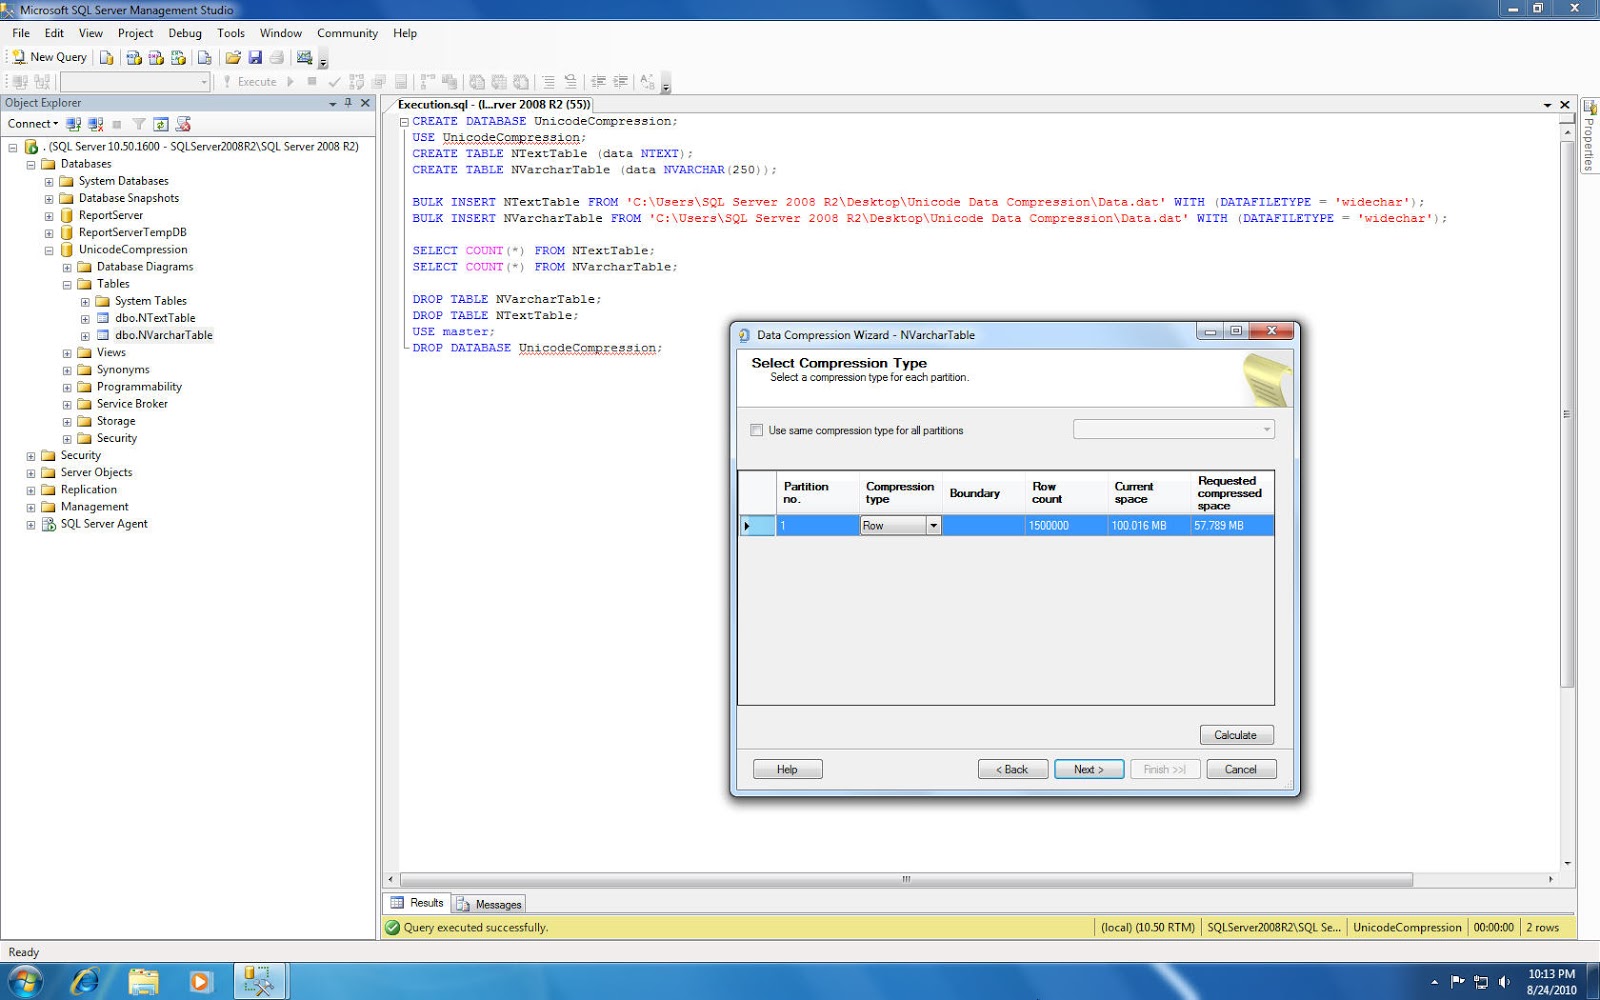The height and width of the screenshot is (1000, 1600).
Task: Expand the System Databases node
Action: click(x=49, y=182)
